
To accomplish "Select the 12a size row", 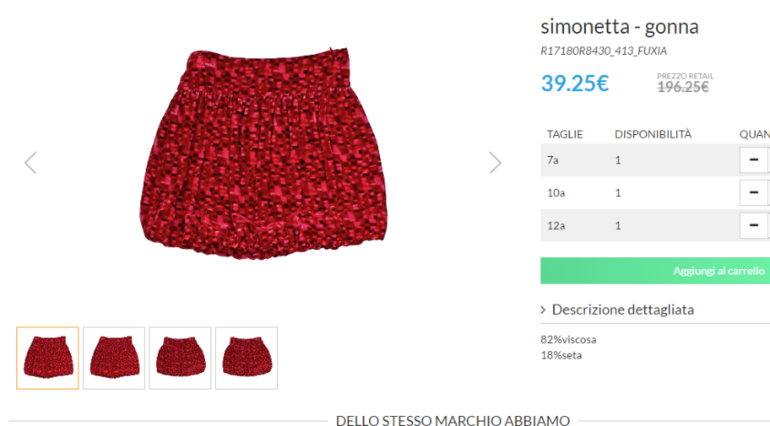I will click(655, 226).
